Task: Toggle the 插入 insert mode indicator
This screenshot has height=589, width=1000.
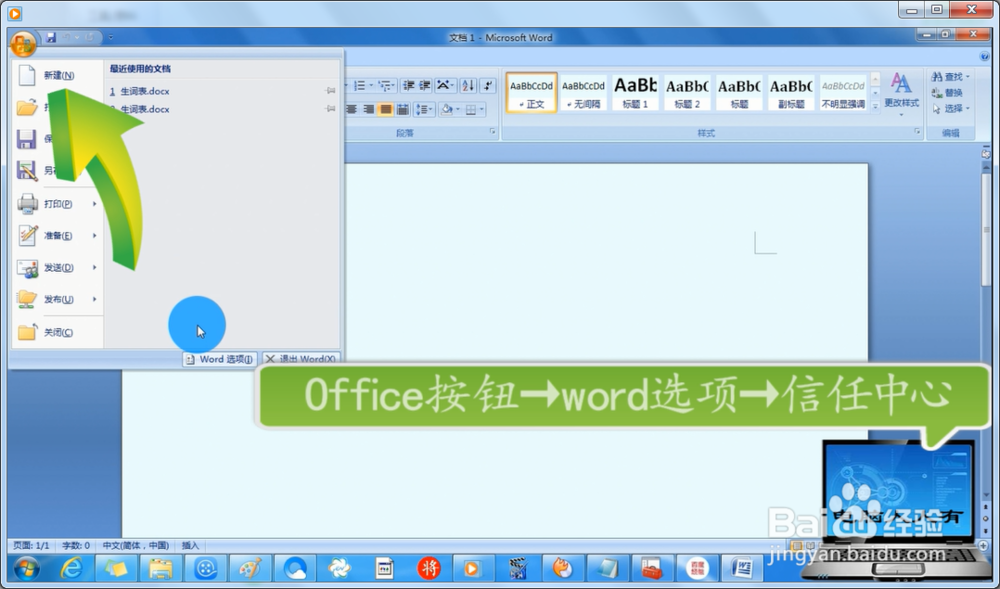Action: point(191,546)
